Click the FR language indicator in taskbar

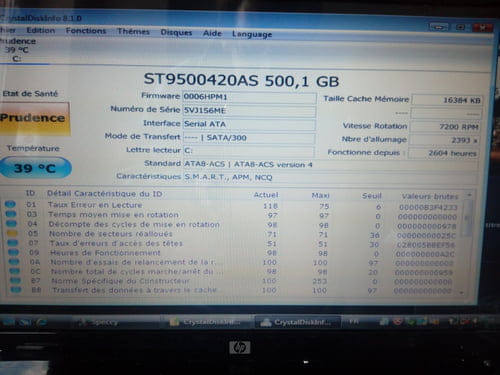(354, 321)
